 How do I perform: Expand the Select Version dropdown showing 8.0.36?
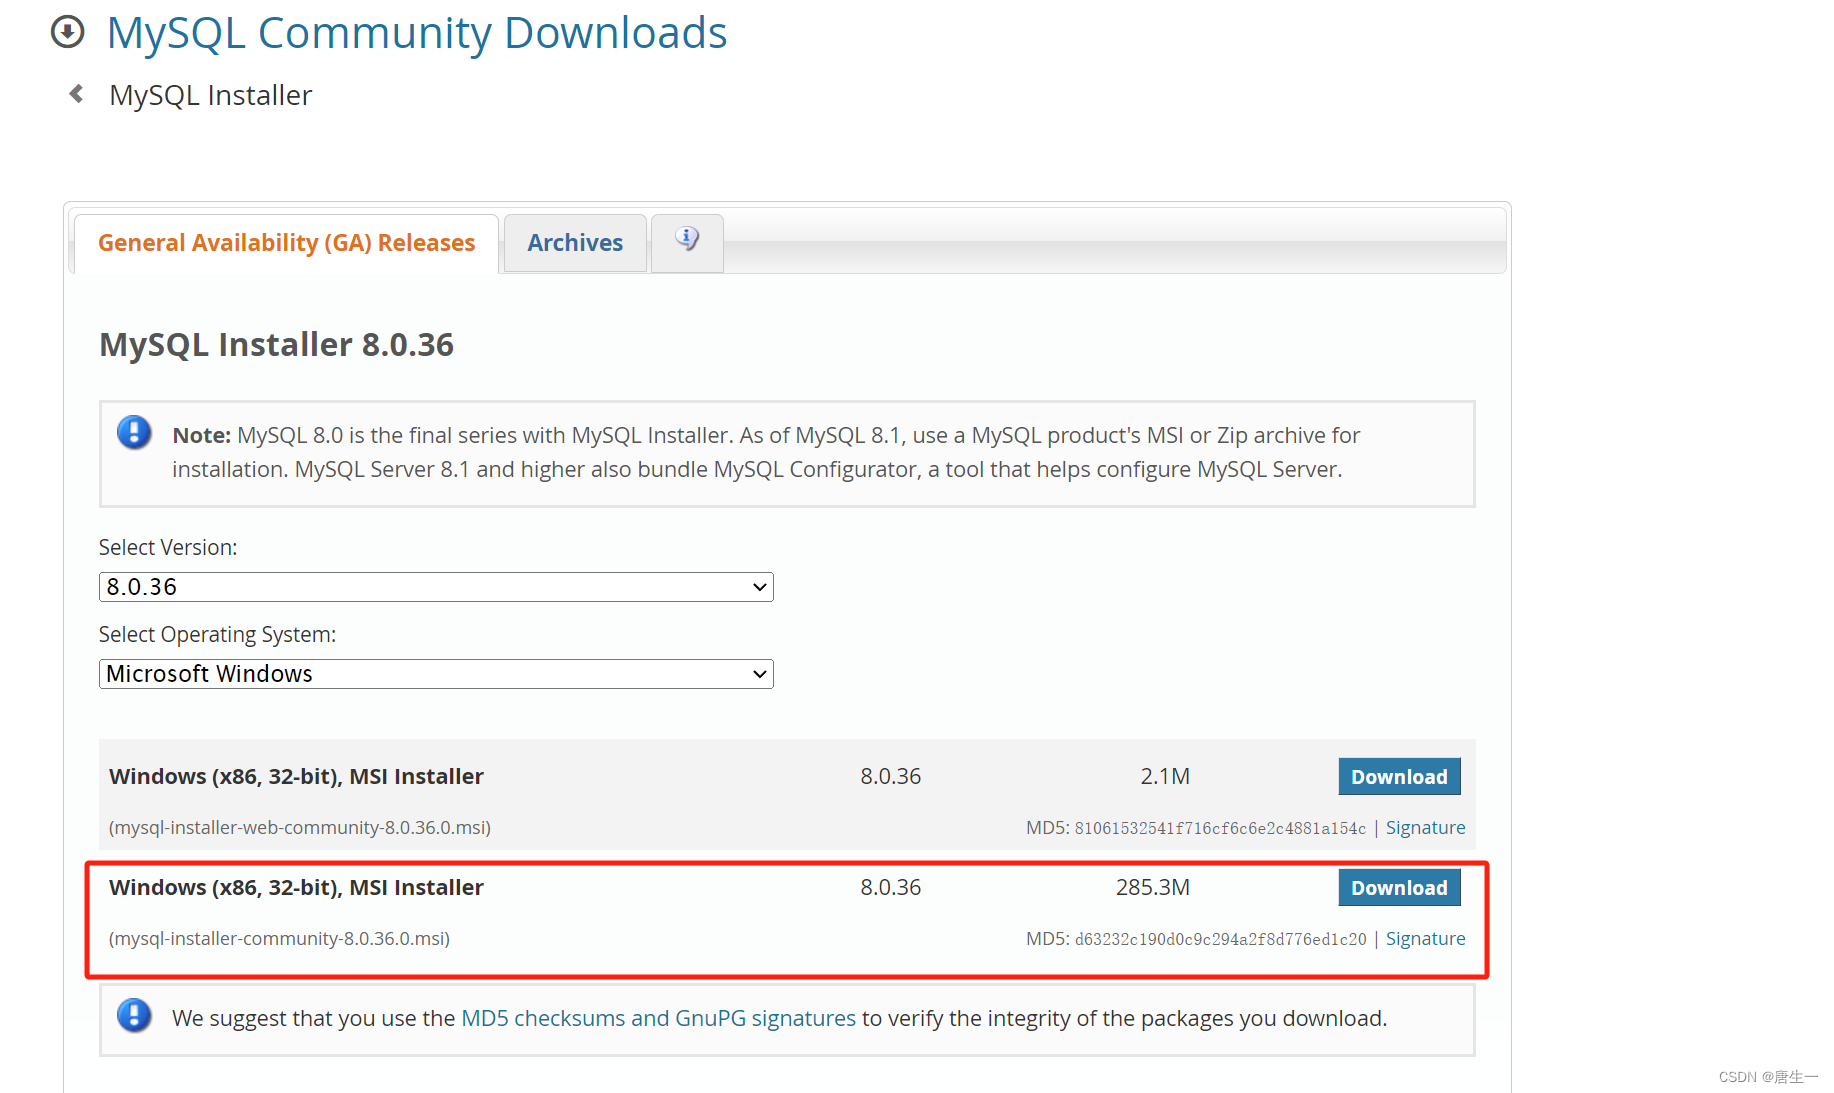[436, 587]
